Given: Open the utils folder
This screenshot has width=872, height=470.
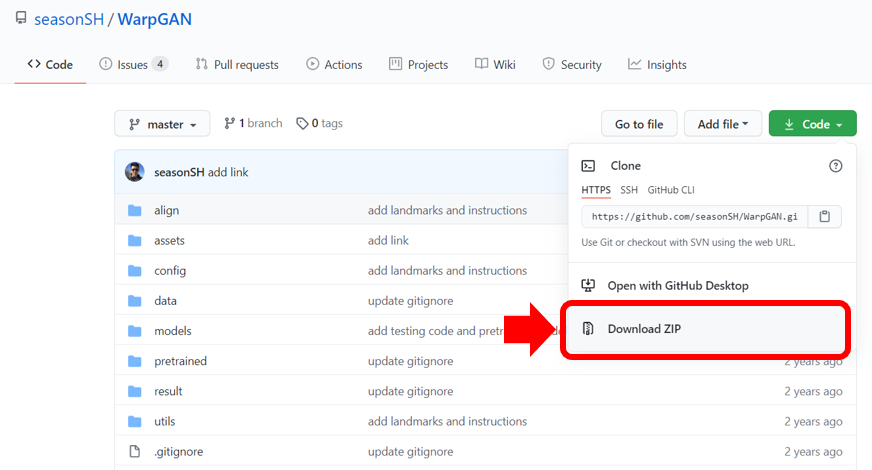Looking at the screenshot, I should click(x=165, y=422).
